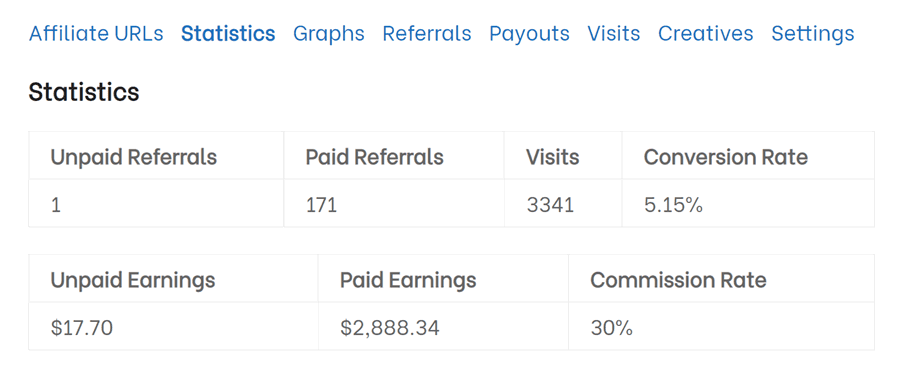The width and height of the screenshot is (900, 373).
Task: Switch to the Graphs tab
Action: (328, 34)
